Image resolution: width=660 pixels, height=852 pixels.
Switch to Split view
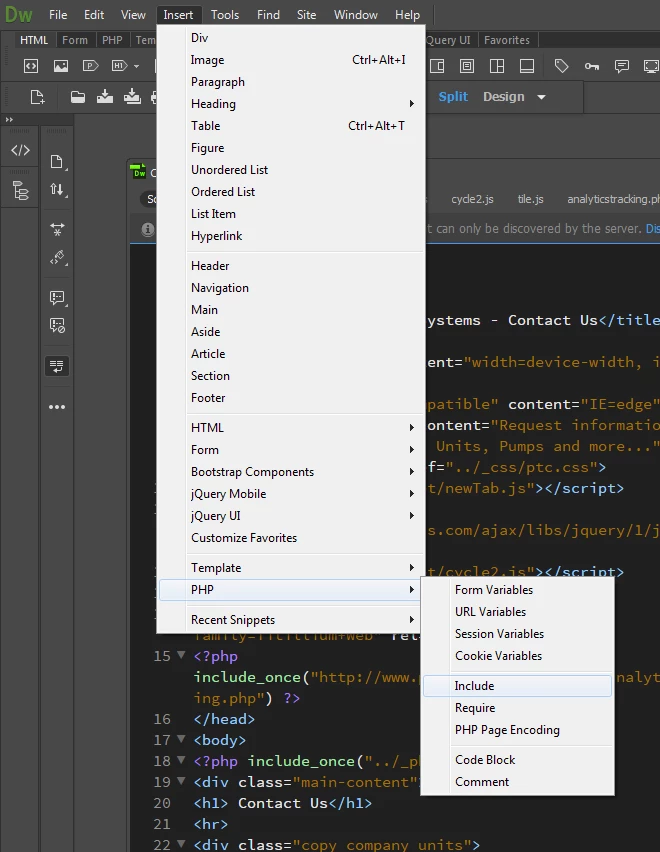(453, 97)
